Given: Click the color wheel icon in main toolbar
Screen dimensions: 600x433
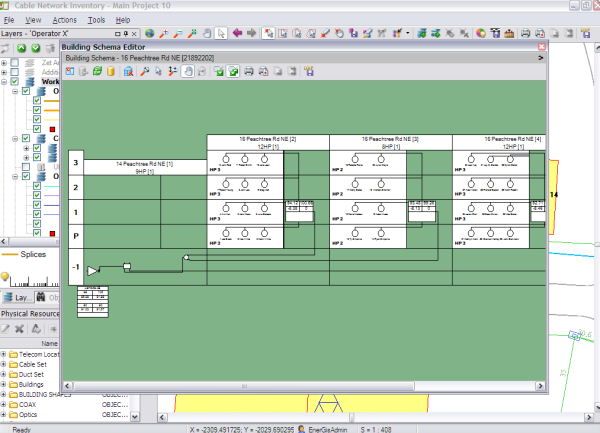Looking at the screenshot, I should point(481,33).
